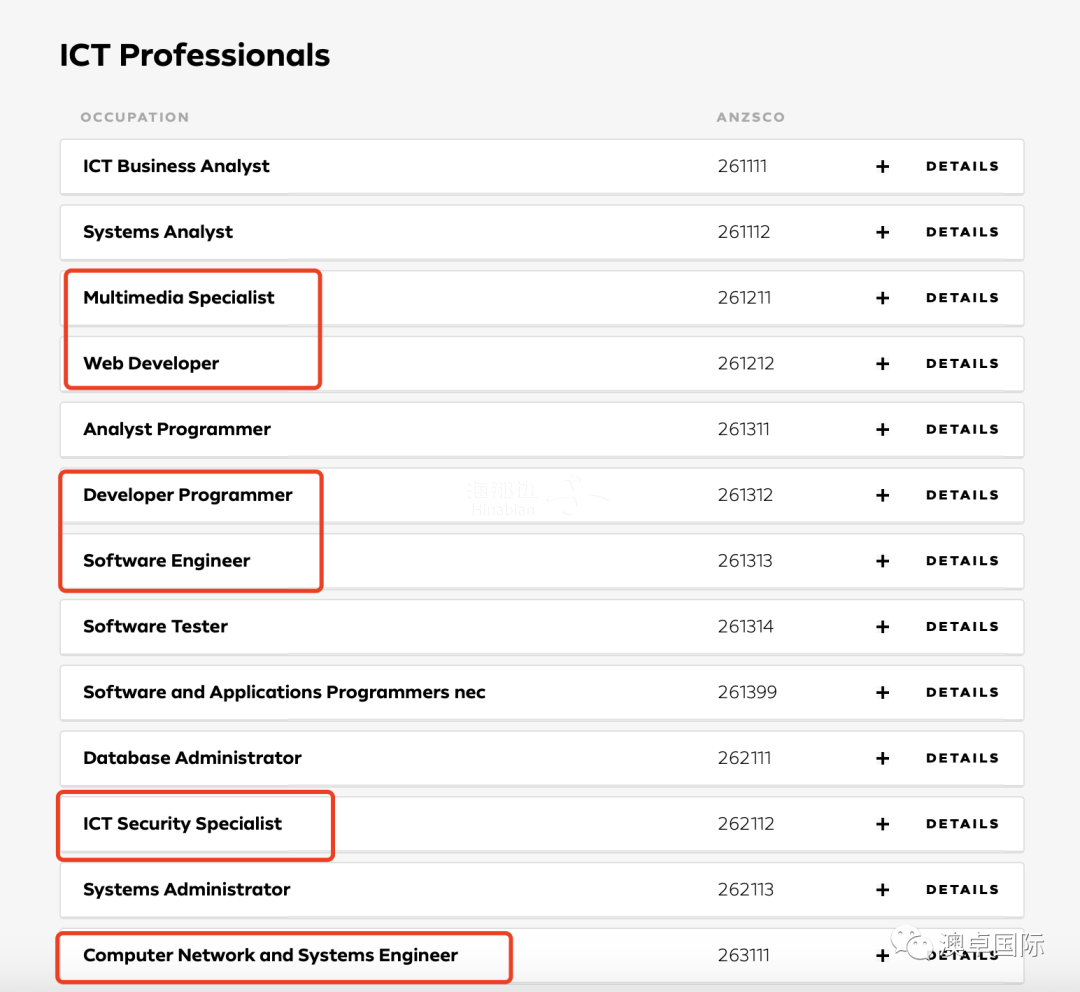
Task: Click the ICT Professionals heading
Action: point(195,55)
